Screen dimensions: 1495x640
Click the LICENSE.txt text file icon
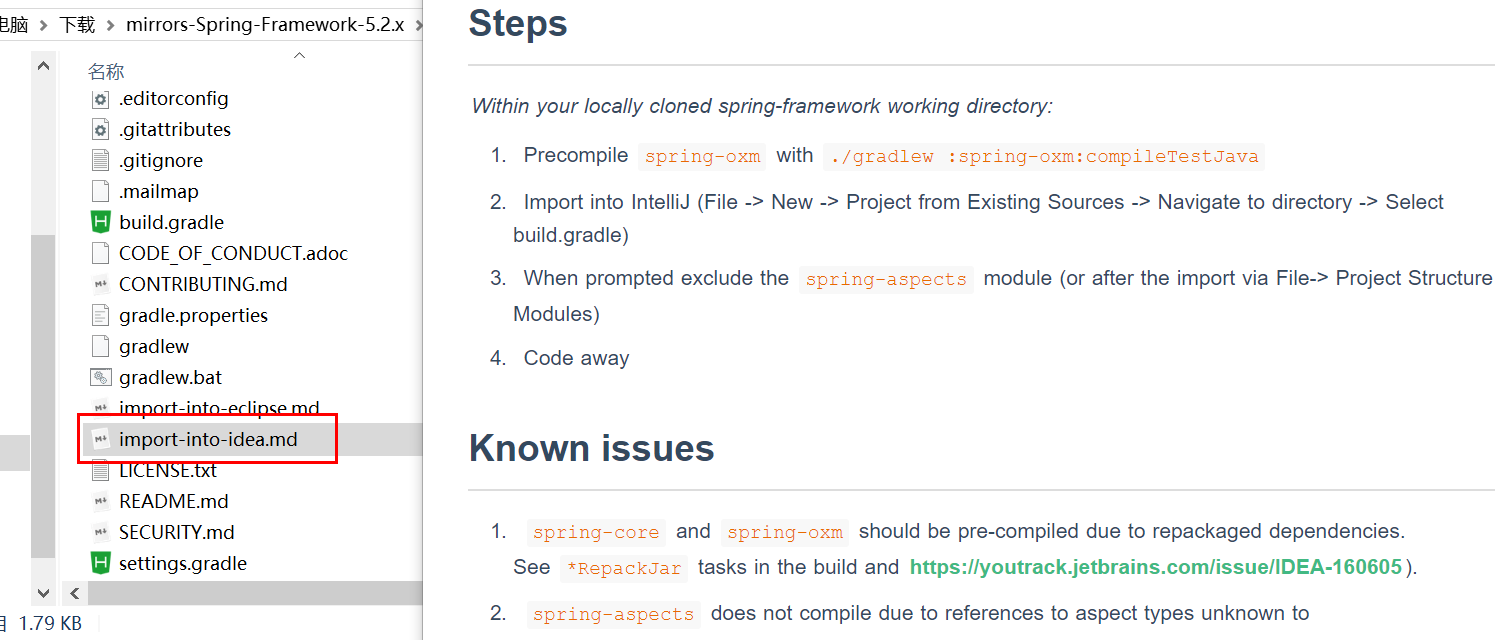100,470
